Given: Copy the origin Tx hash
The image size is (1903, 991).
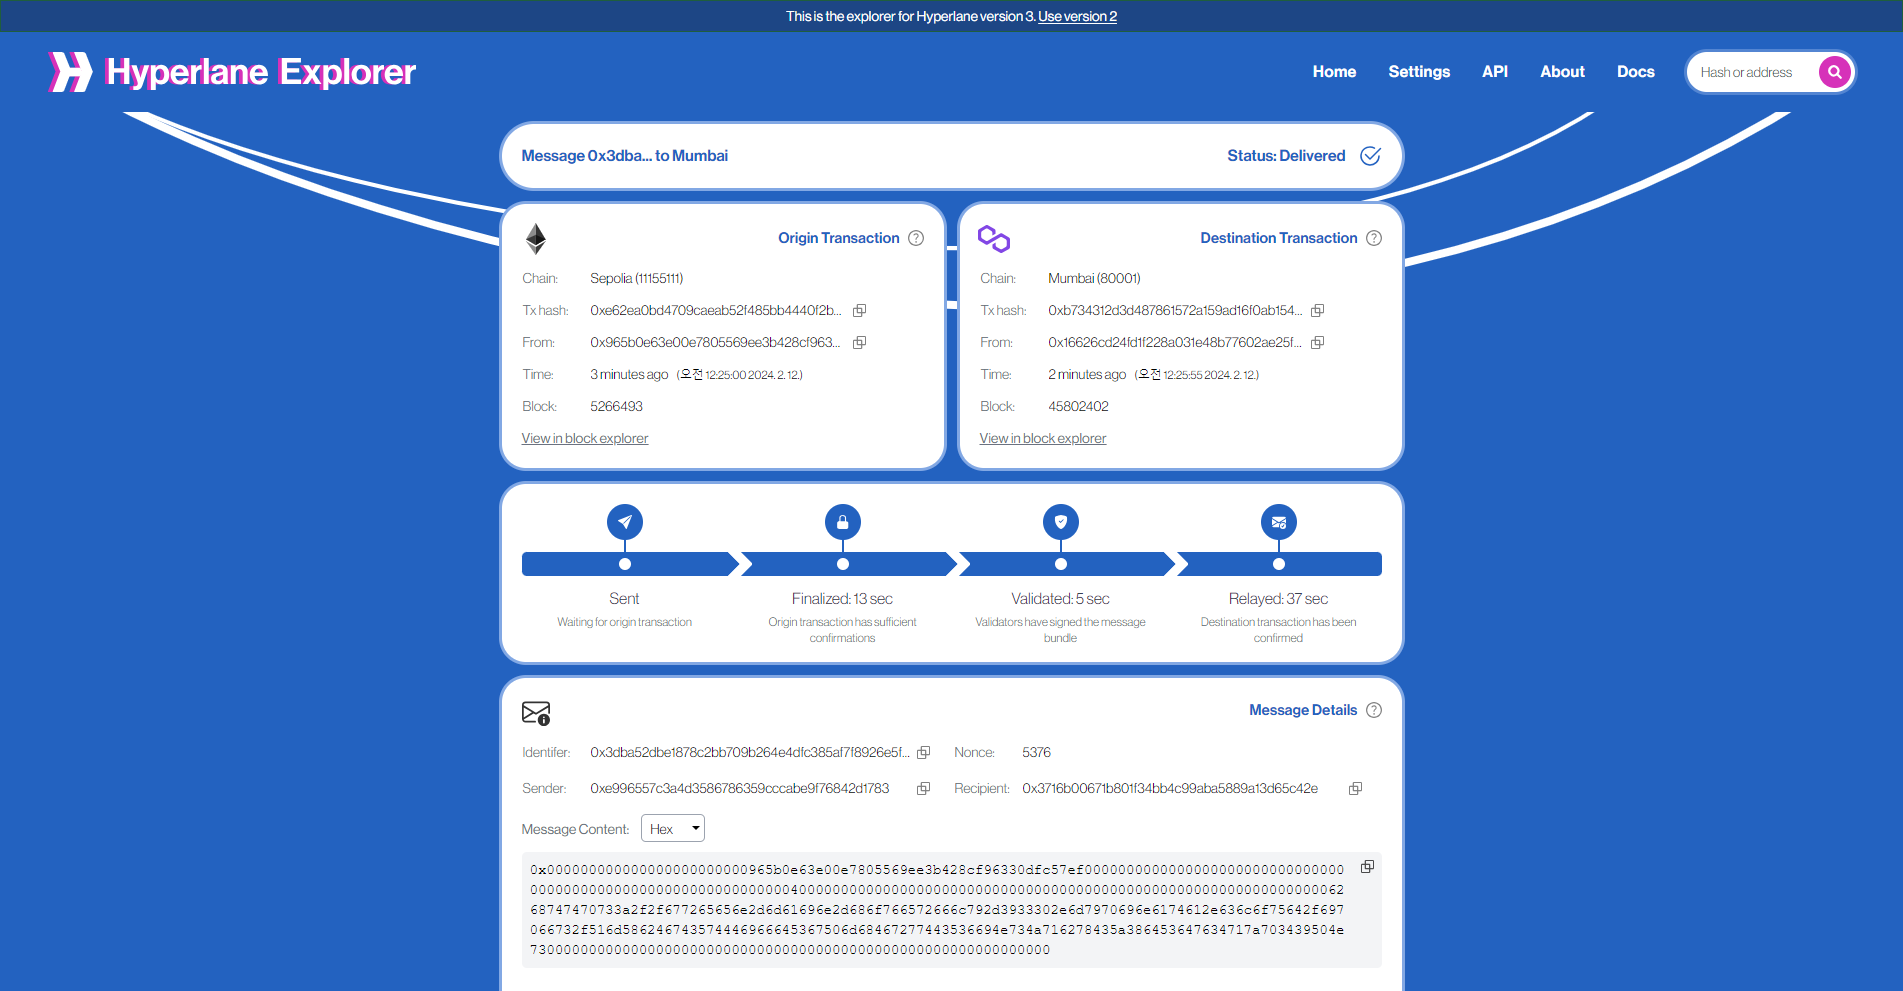Looking at the screenshot, I should [x=859, y=310].
